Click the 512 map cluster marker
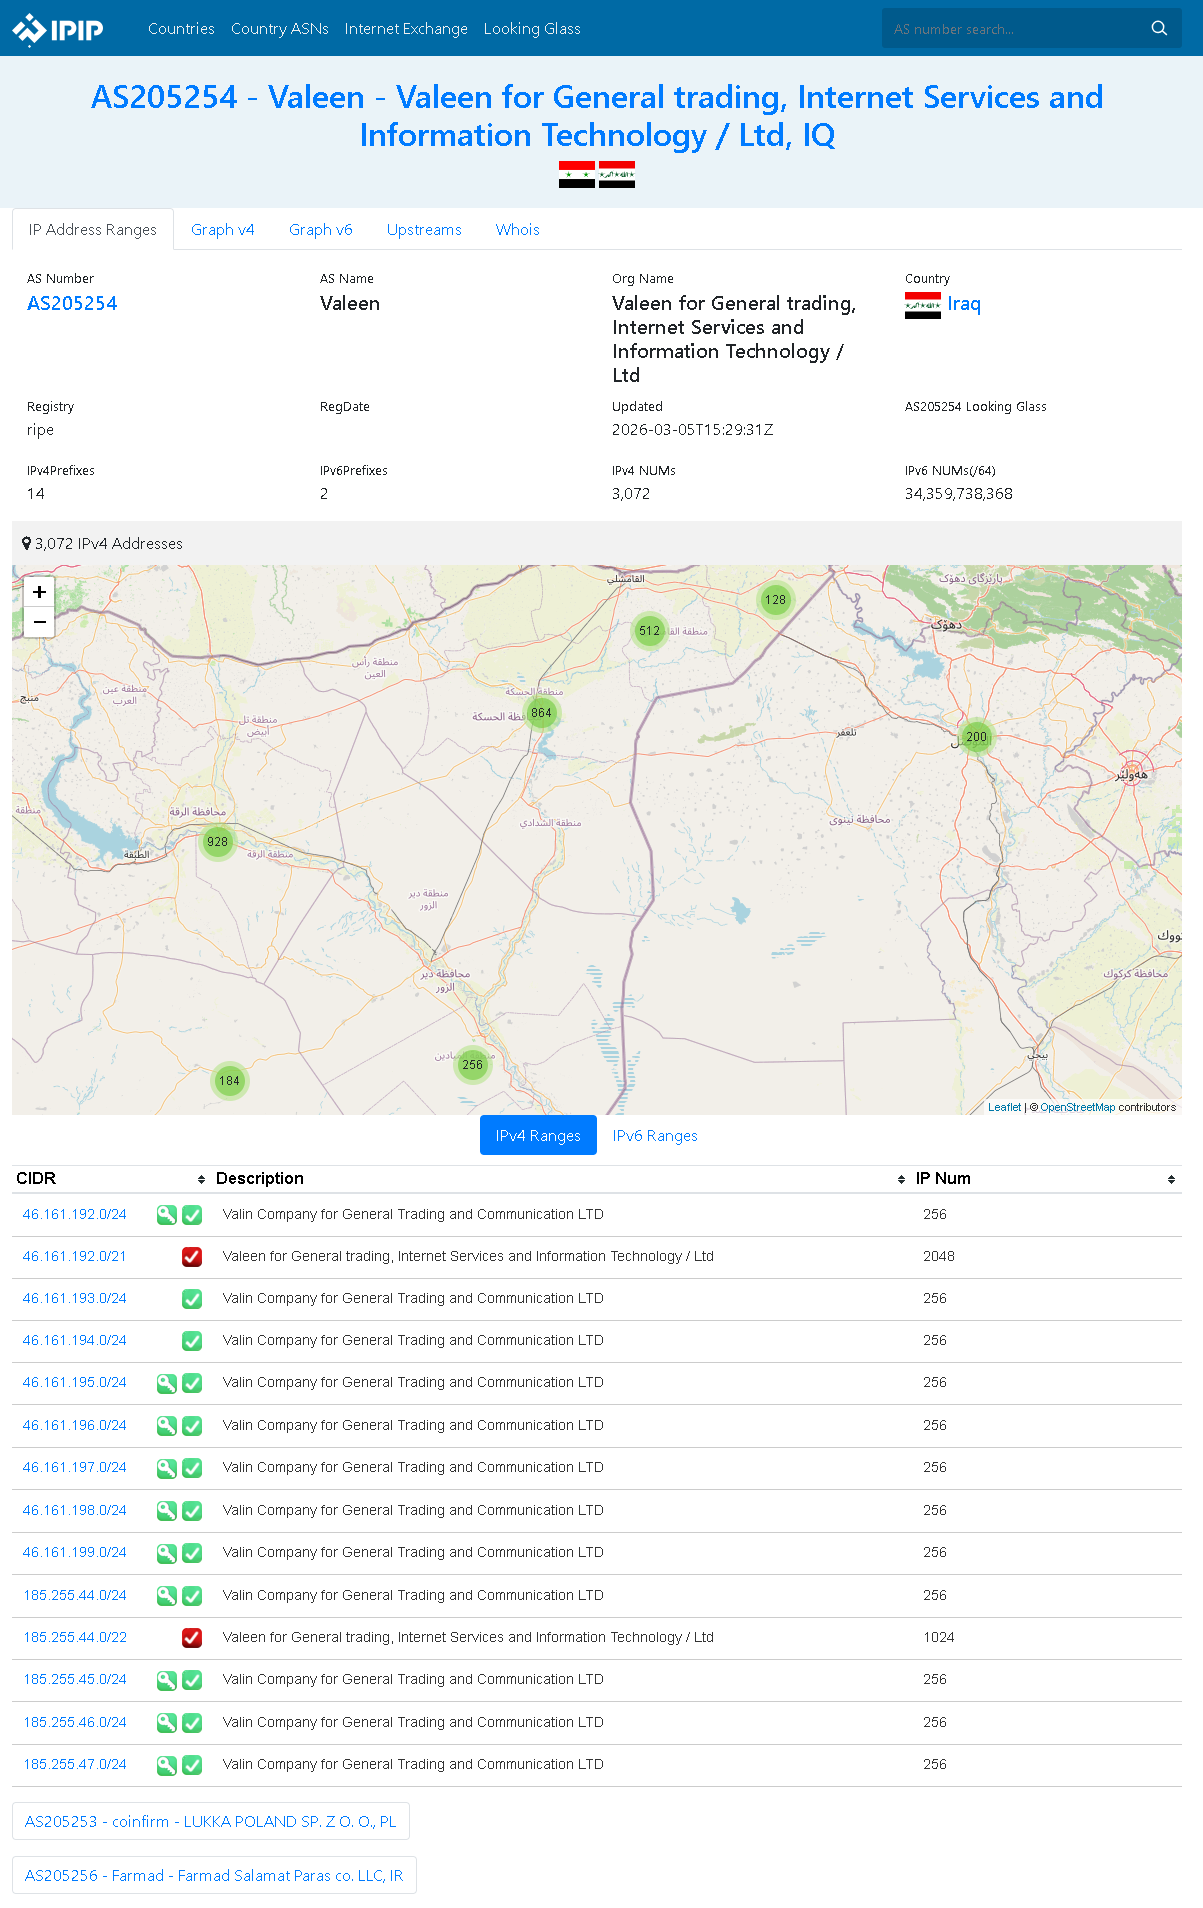Viewport: 1203px width, 1908px height. coord(650,631)
